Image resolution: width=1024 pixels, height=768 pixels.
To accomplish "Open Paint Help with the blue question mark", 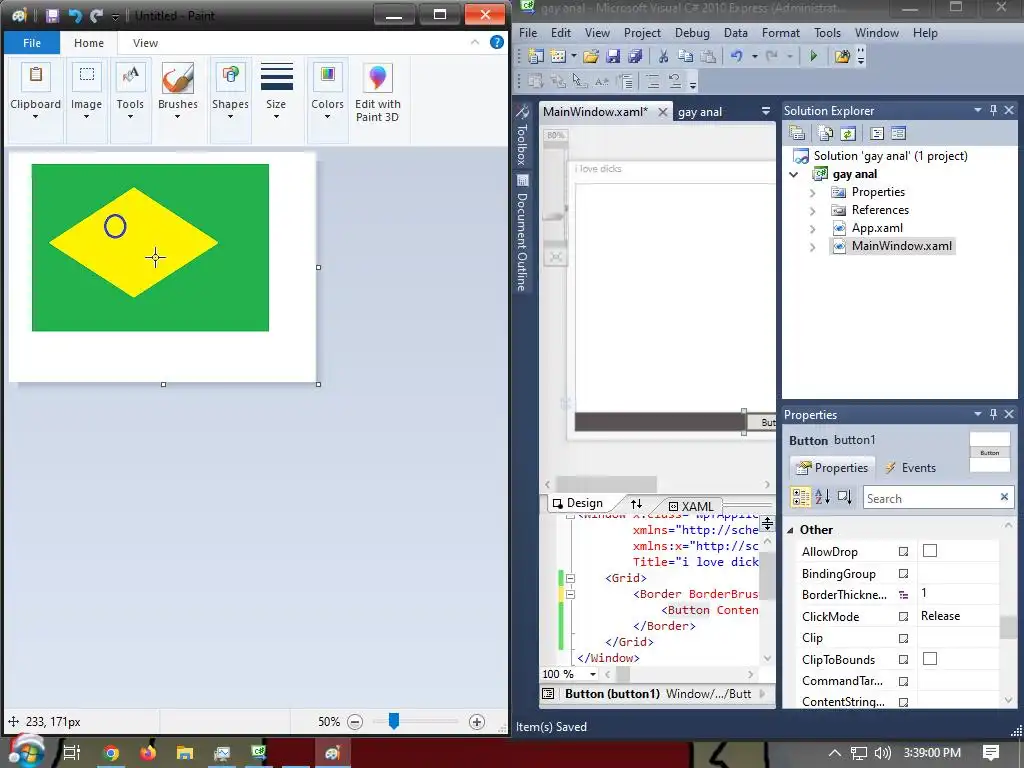I will click(x=497, y=42).
